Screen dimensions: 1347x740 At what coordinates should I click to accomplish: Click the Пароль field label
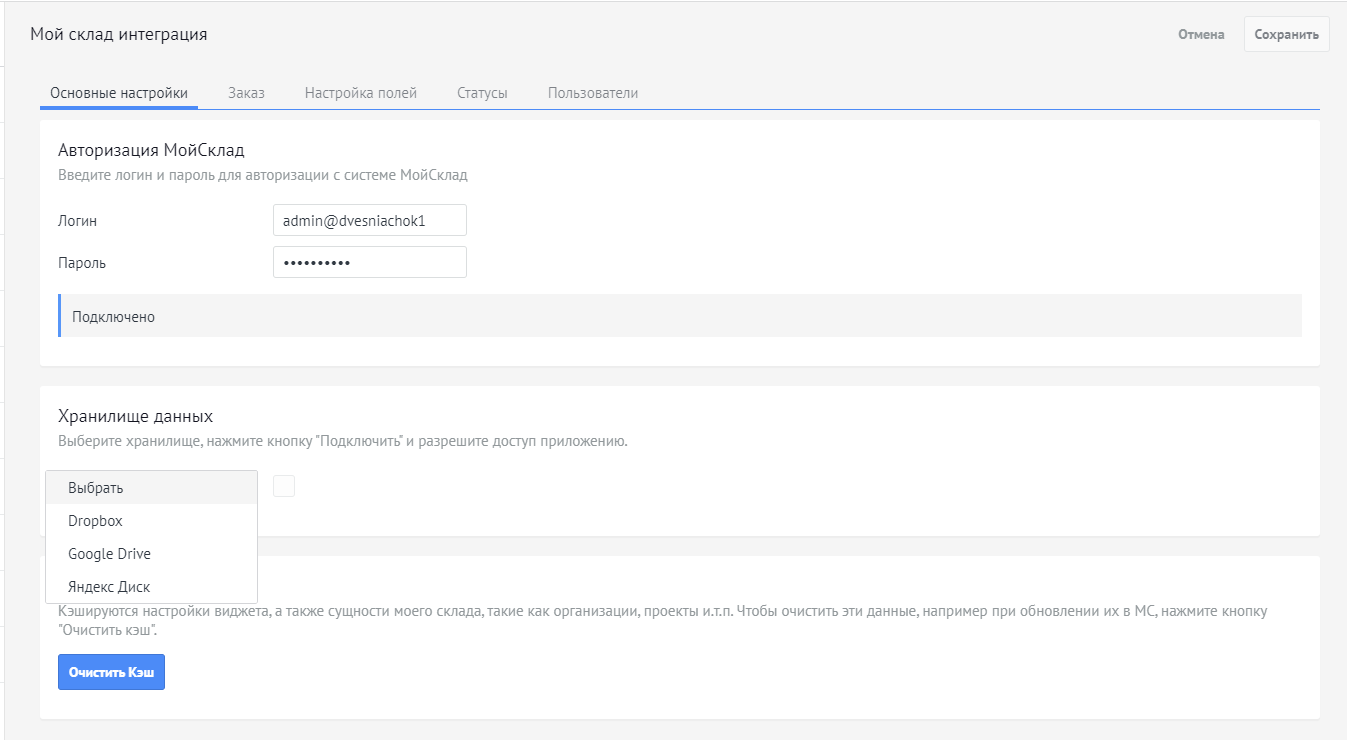coord(82,263)
